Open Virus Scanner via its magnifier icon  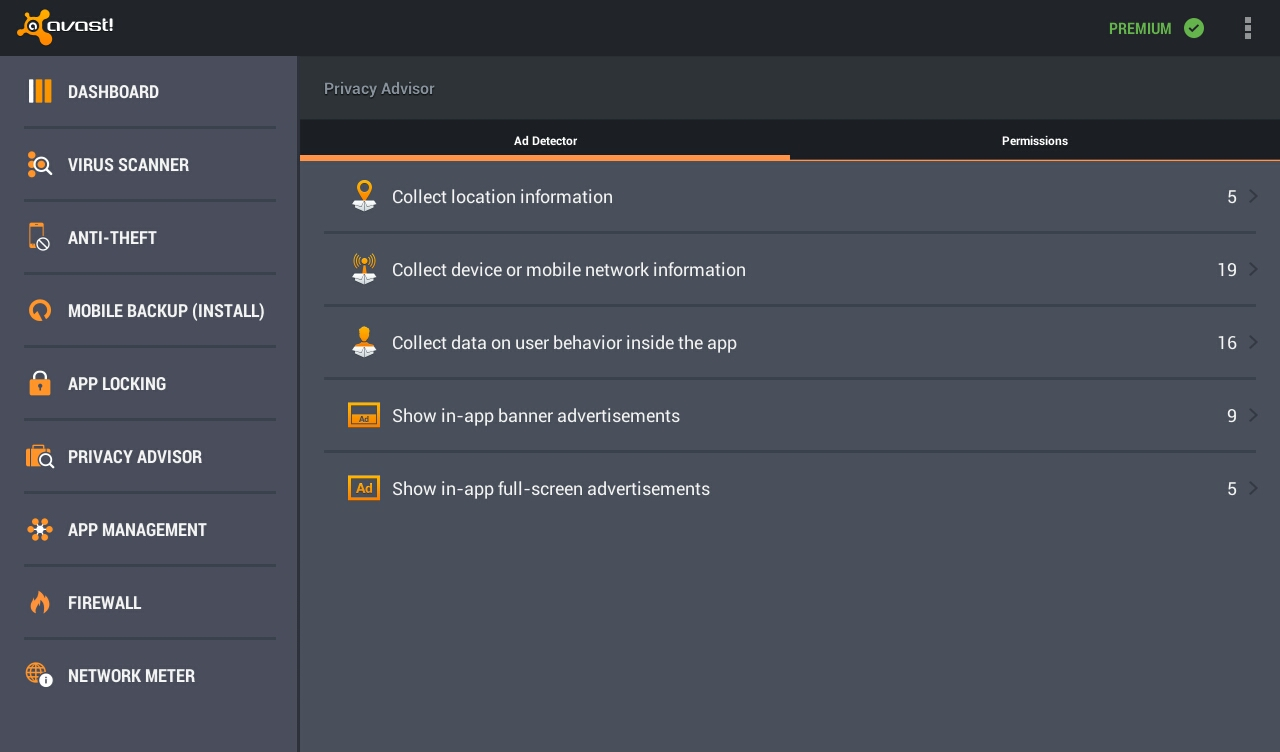coord(40,164)
